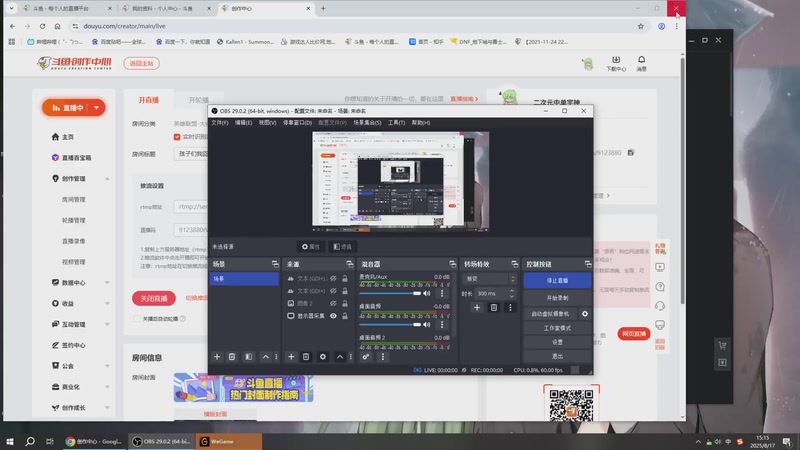Open transition properties three-dot menu
Image resolution: width=800 pixels, height=450 pixels.
[510, 307]
